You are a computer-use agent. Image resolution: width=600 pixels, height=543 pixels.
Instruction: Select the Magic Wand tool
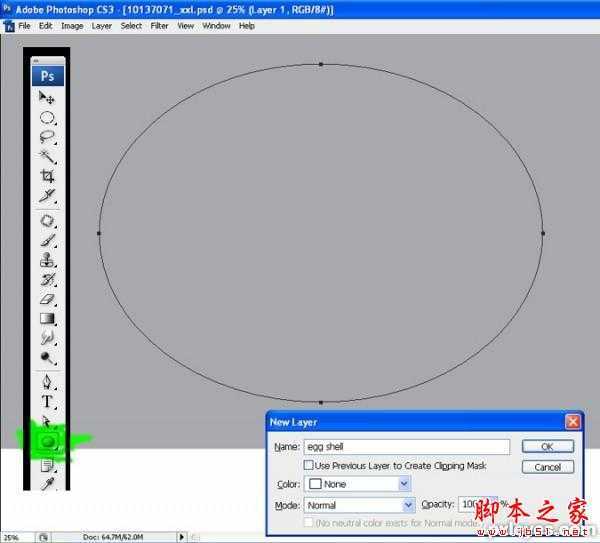pos(47,157)
